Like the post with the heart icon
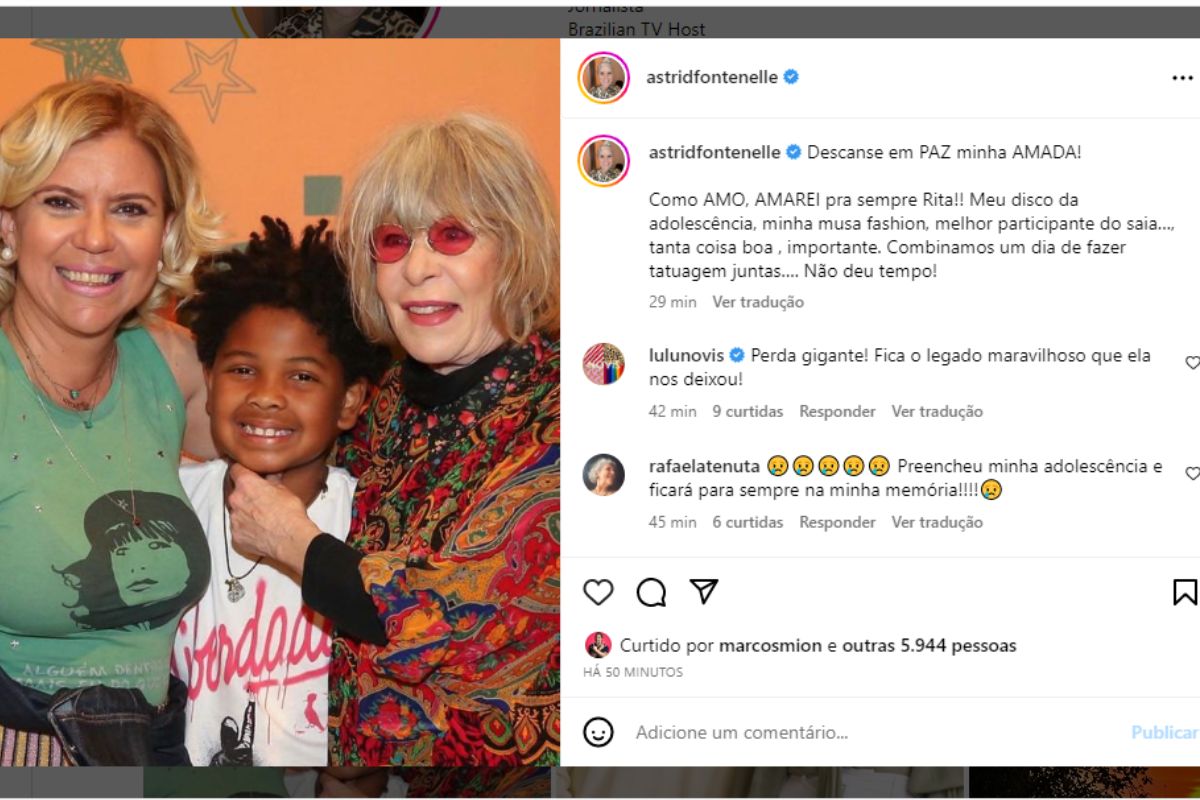The height and width of the screenshot is (800, 1200). (x=598, y=593)
